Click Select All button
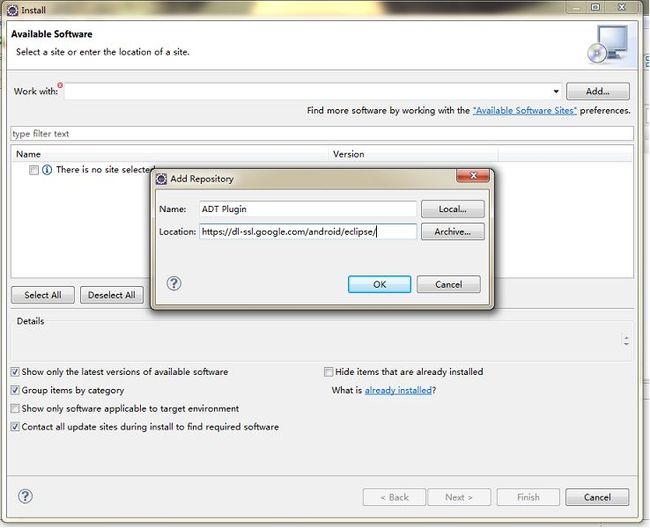 [43, 295]
